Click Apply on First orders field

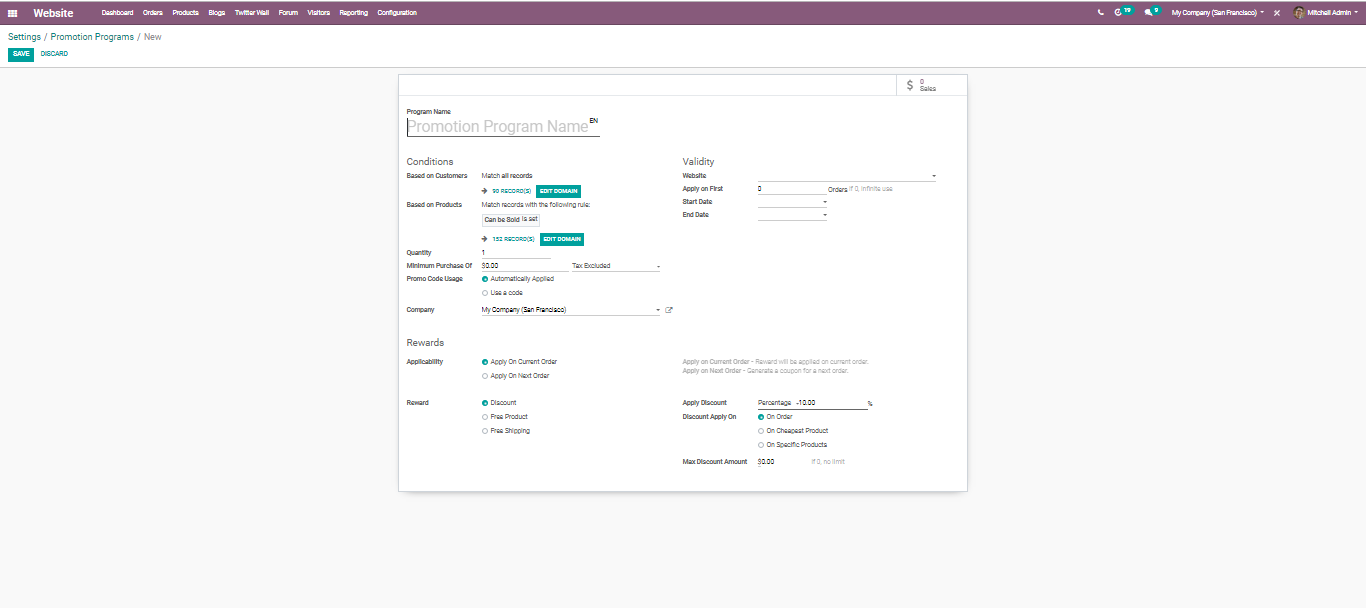(792, 189)
